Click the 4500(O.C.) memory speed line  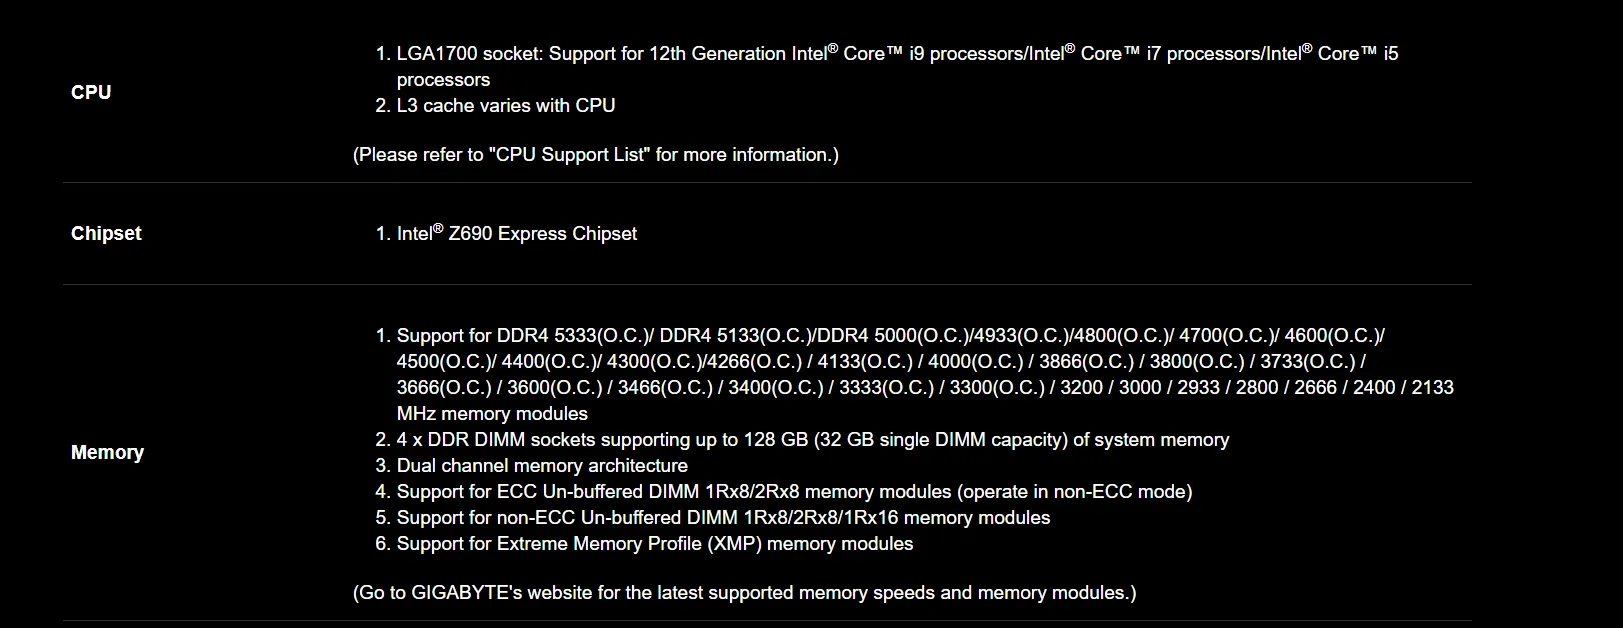[881, 361]
